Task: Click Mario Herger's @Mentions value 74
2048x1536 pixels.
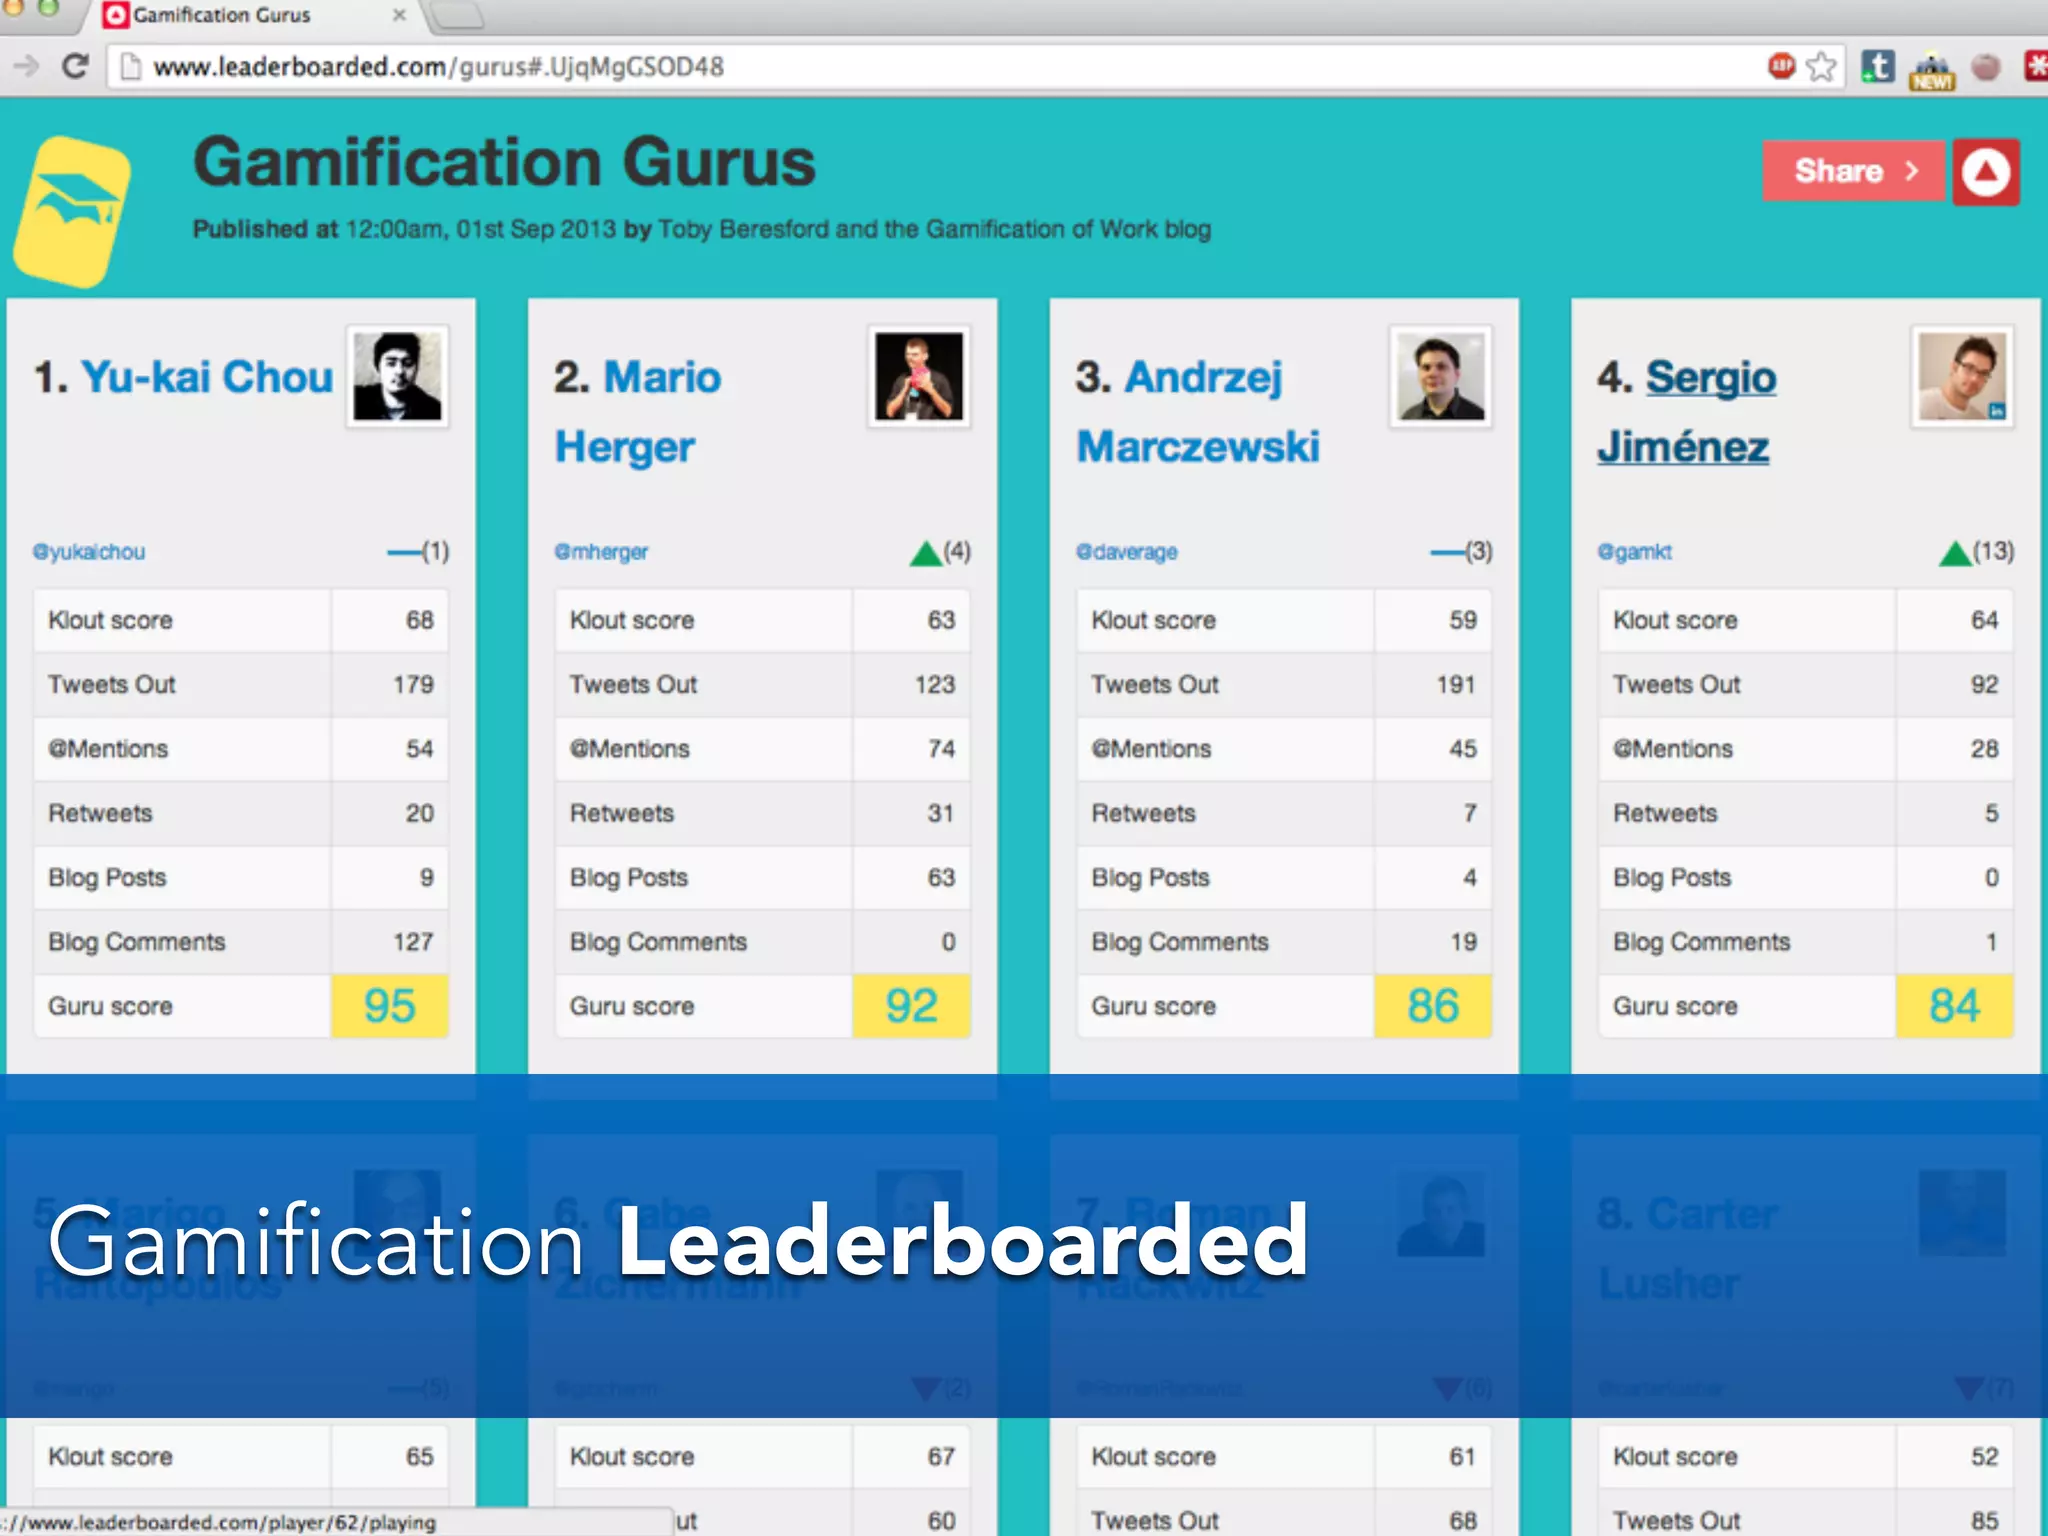Action: pyautogui.click(x=941, y=748)
